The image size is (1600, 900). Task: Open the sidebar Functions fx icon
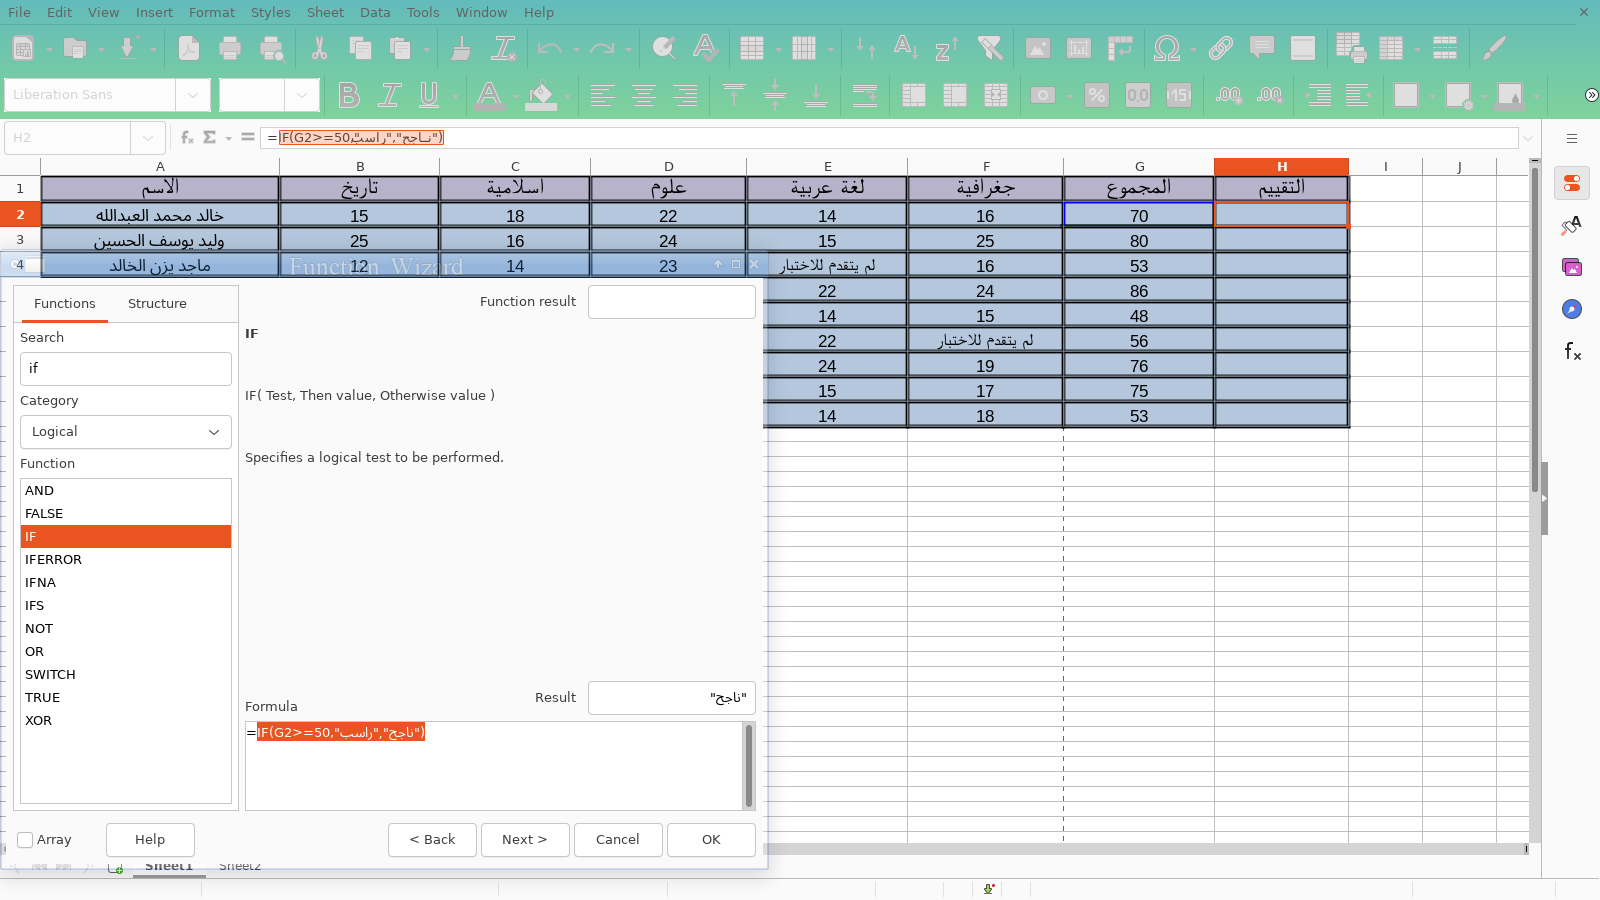(1572, 351)
